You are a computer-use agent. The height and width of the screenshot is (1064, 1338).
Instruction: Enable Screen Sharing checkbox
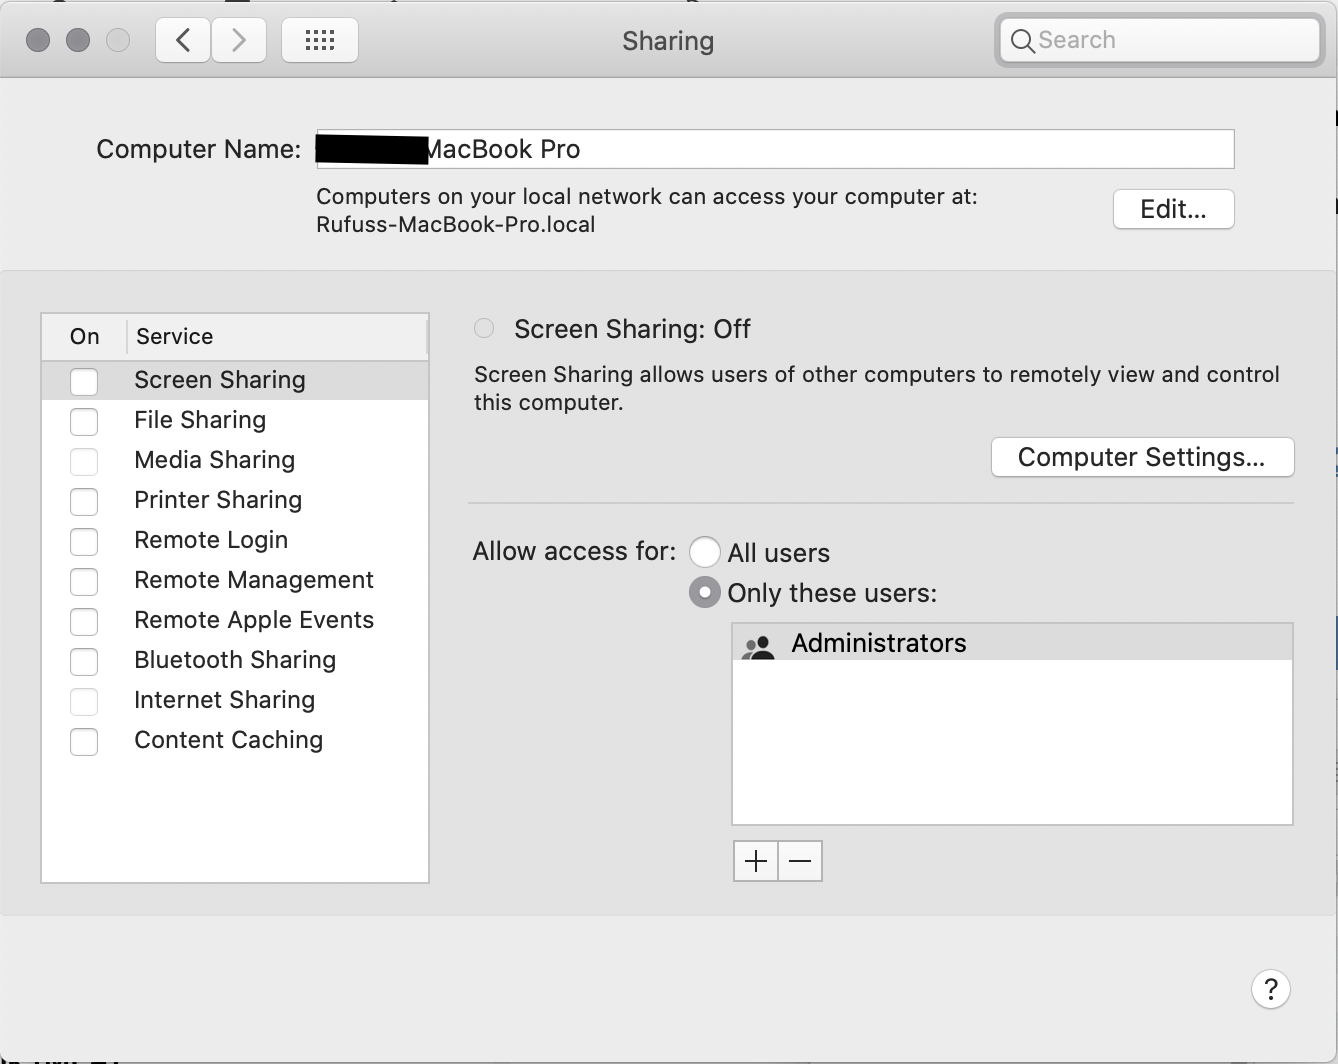click(84, 381)
